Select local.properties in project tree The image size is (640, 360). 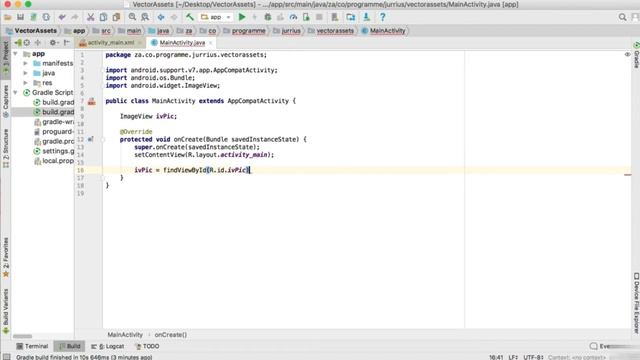click(53, 161)
